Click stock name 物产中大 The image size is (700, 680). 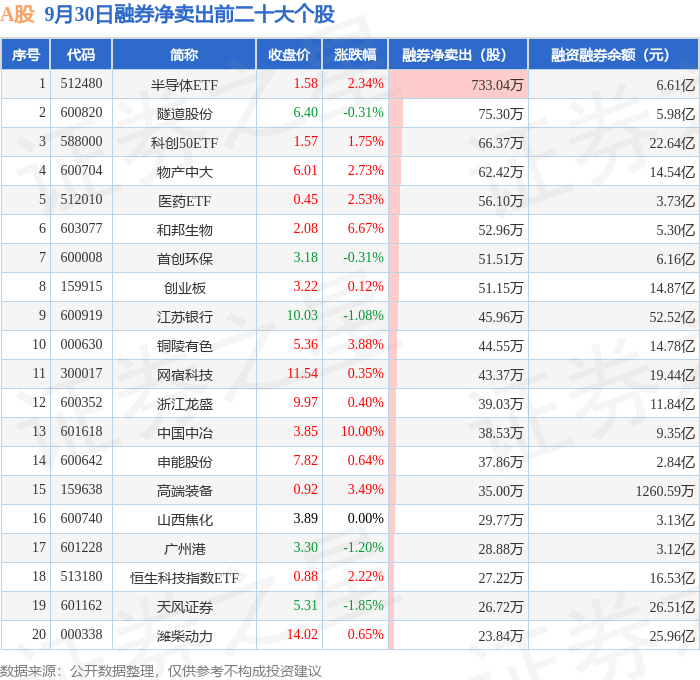[x=184, y=172]
